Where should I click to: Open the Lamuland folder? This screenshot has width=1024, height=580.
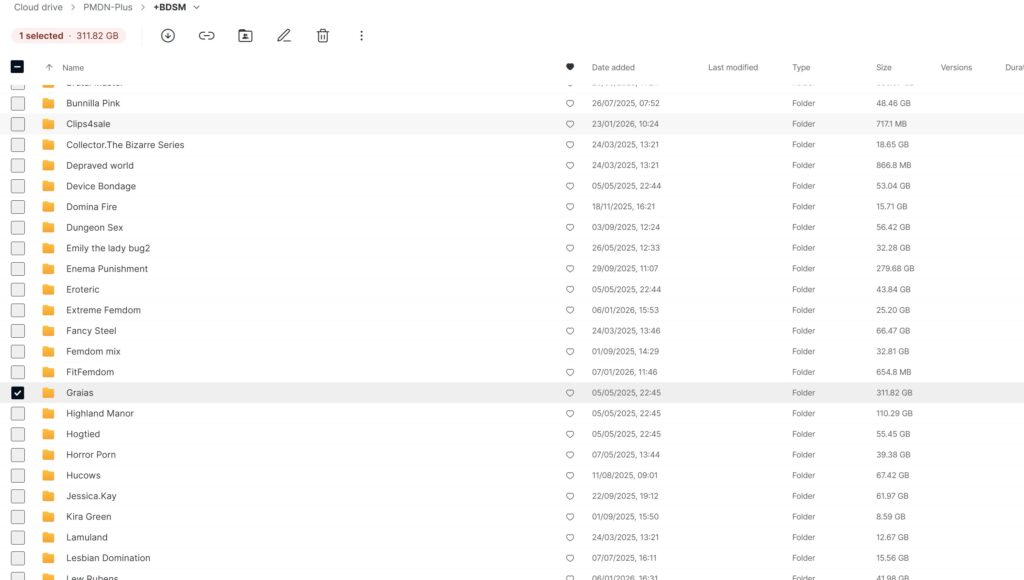tap(87, 538)
